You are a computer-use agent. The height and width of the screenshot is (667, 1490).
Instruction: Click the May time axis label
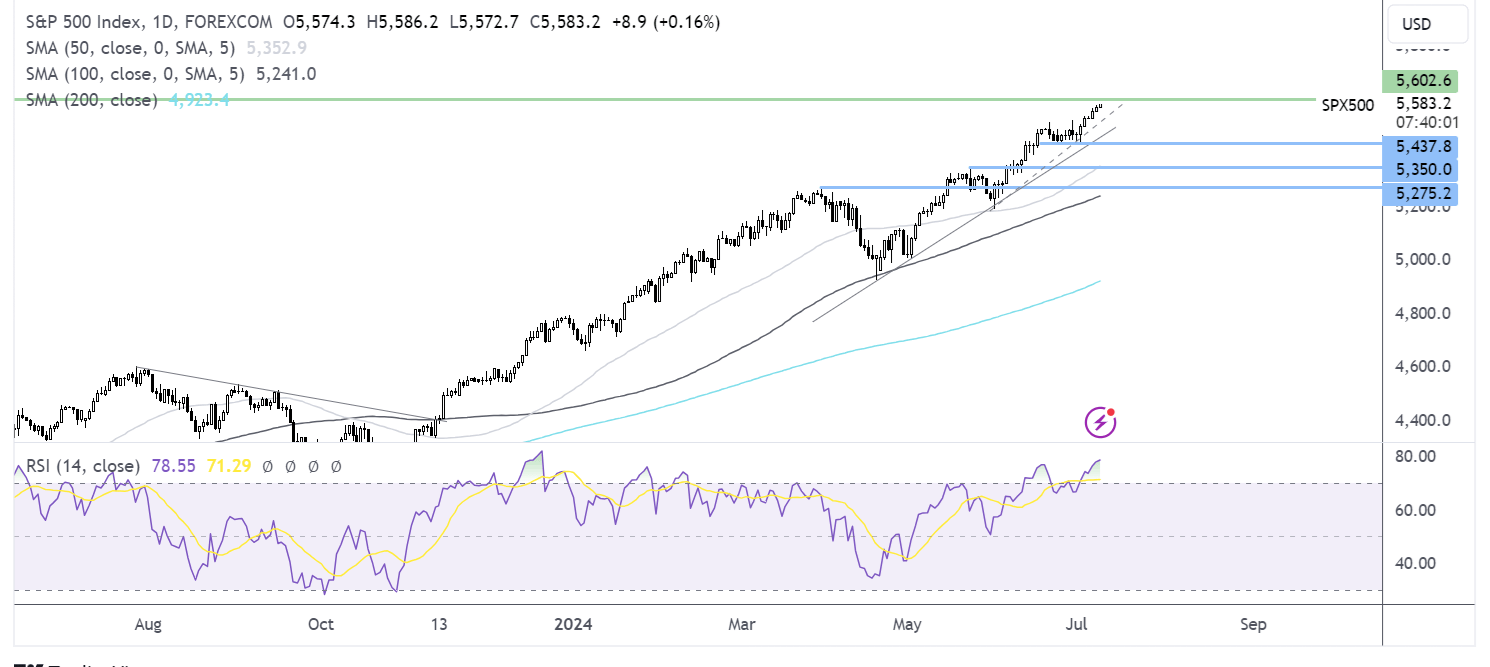click(x=907, y=624)
